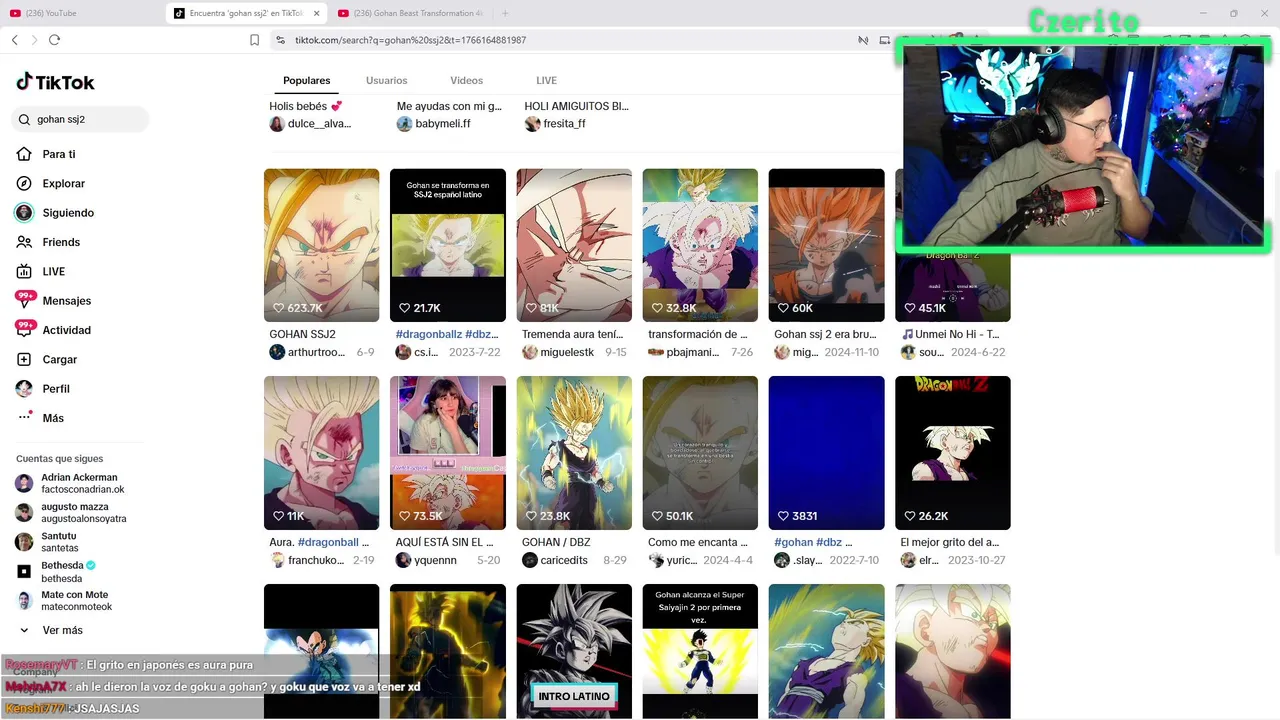
Task: Open Mate con Mote account
Action: point(70,601)
